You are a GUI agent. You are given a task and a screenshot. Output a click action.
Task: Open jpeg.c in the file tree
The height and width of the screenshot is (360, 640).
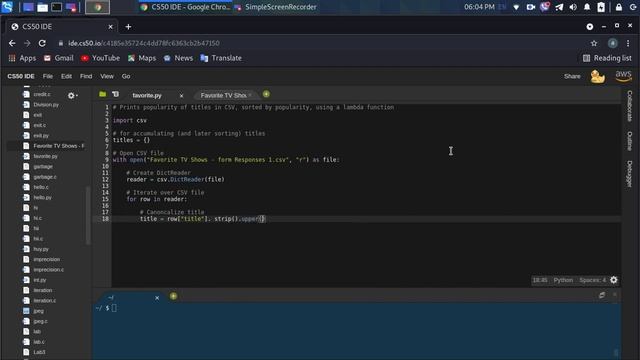click(40, 321)
